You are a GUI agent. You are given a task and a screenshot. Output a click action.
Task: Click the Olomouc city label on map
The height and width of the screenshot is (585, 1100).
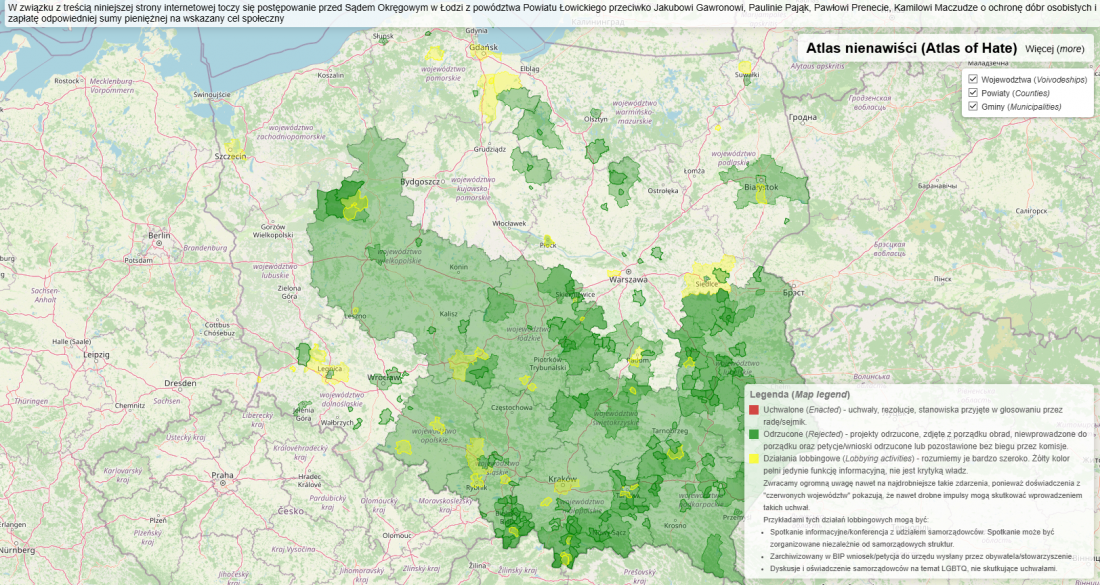tap(397, 535)
